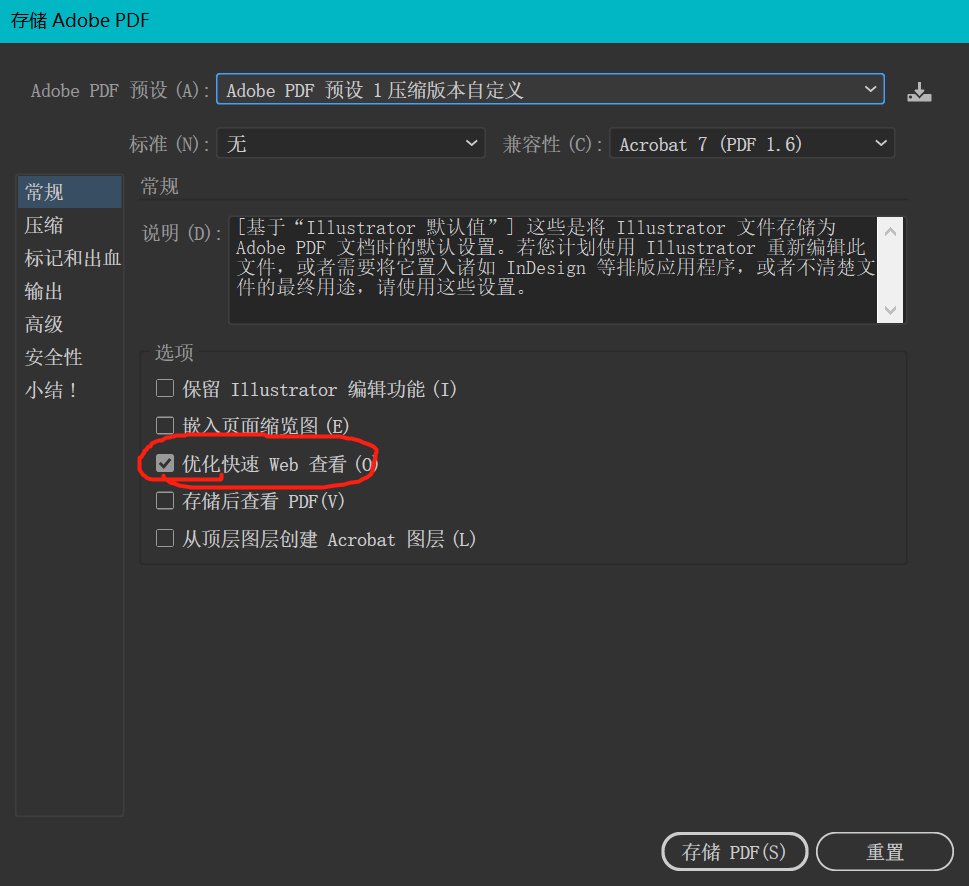Check 从顶层图层创建 Acrobat 图层
Viewport: 969px width, 886px height.
click(165, 538)
